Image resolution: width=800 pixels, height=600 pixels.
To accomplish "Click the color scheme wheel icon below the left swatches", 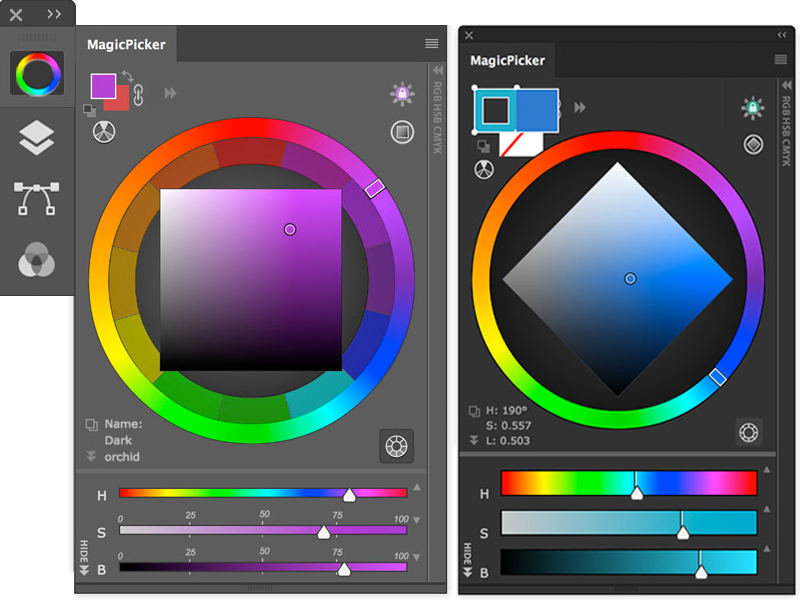I will (x=104, y=132).
